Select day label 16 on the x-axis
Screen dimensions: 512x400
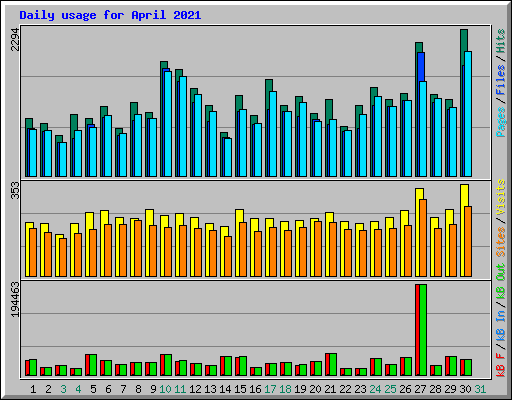(255, 389)
